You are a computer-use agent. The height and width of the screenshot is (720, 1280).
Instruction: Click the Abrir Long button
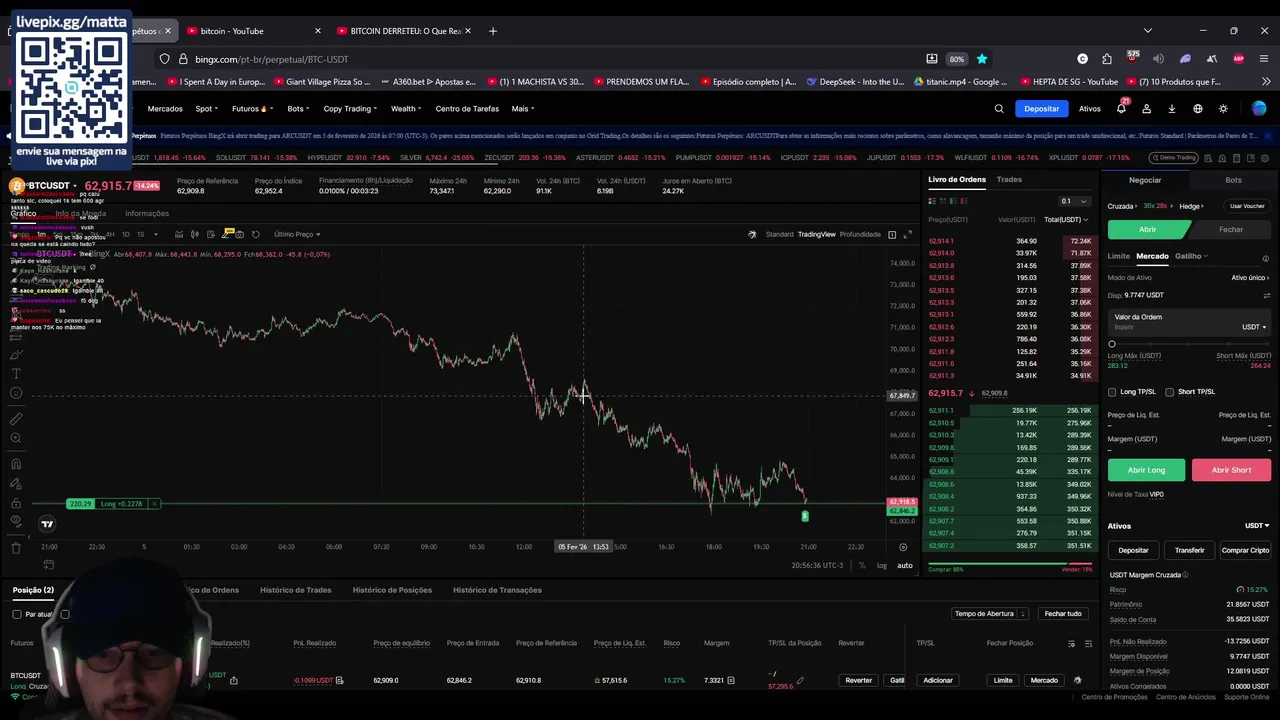(x=1146, y=470)
